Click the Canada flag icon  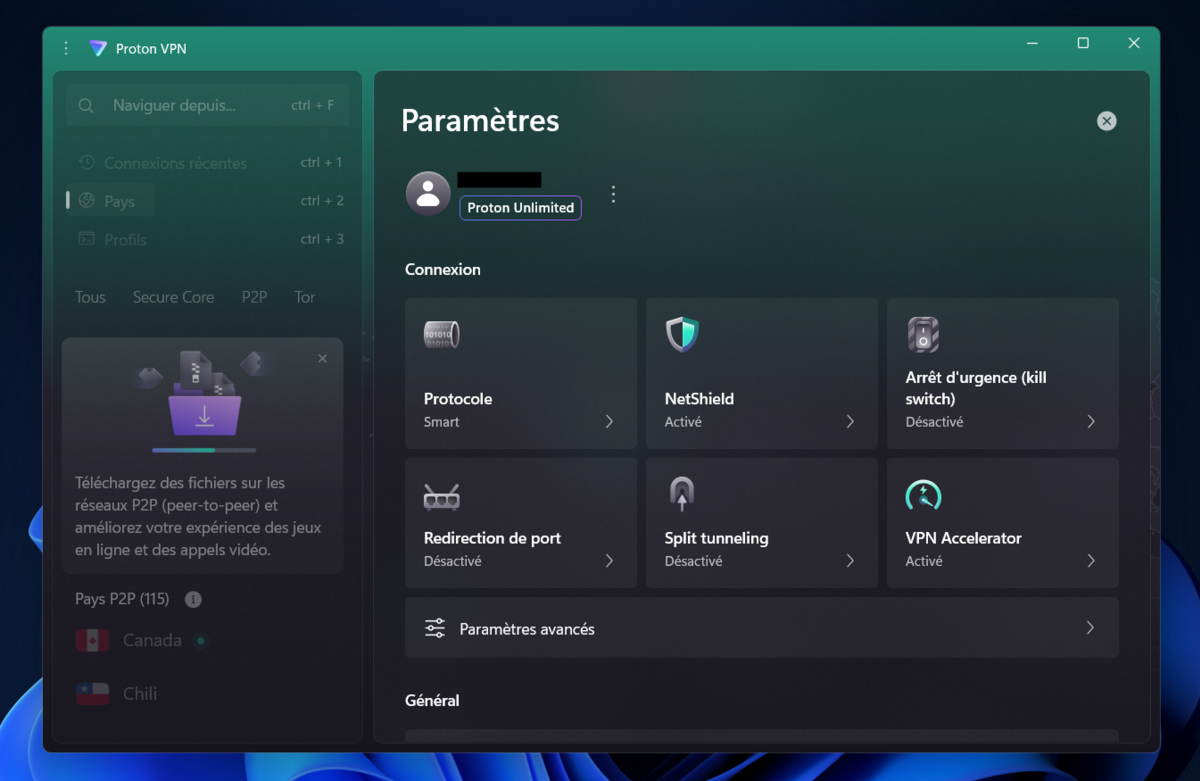(93, 640)
